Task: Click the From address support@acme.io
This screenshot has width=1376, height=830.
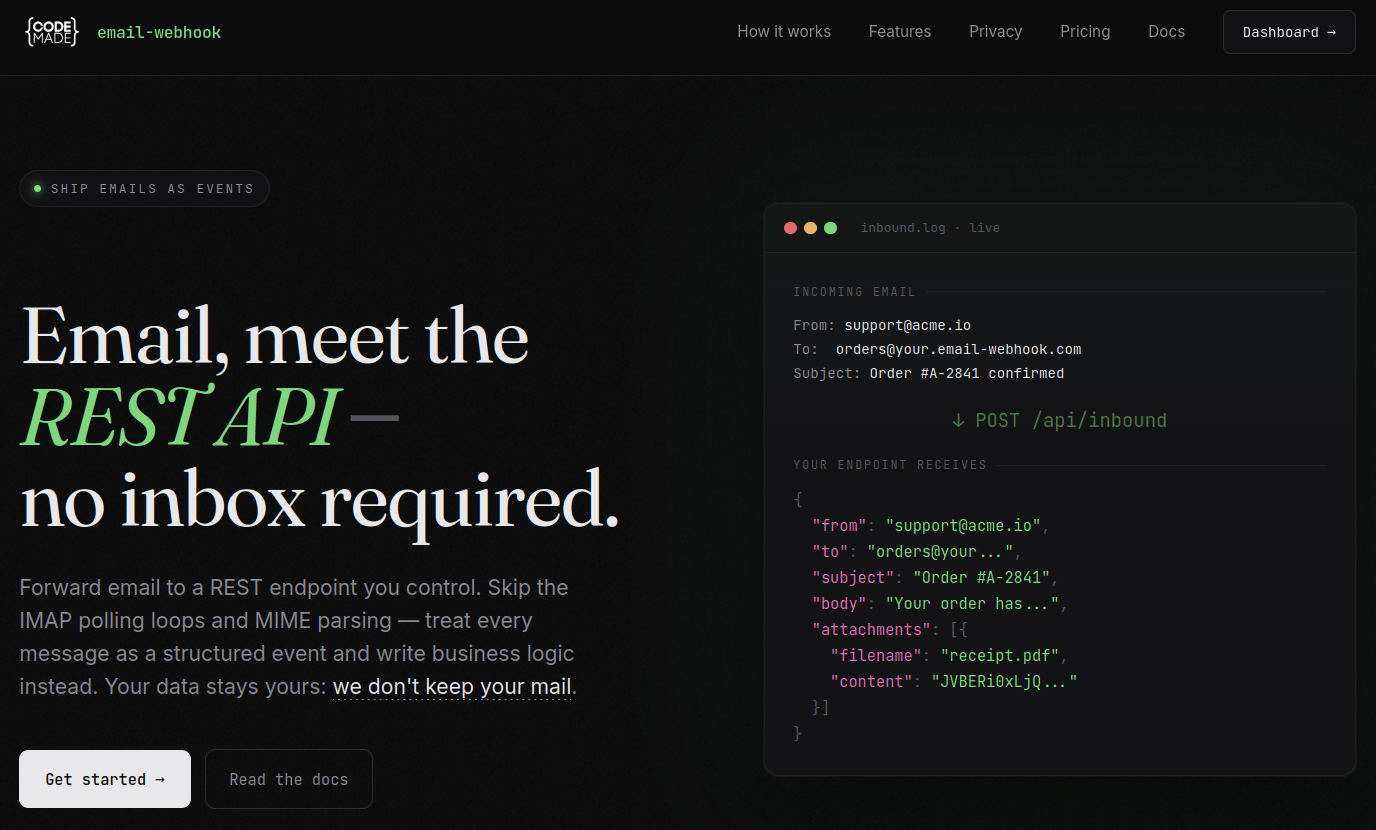Action: (x=907, y=325)
